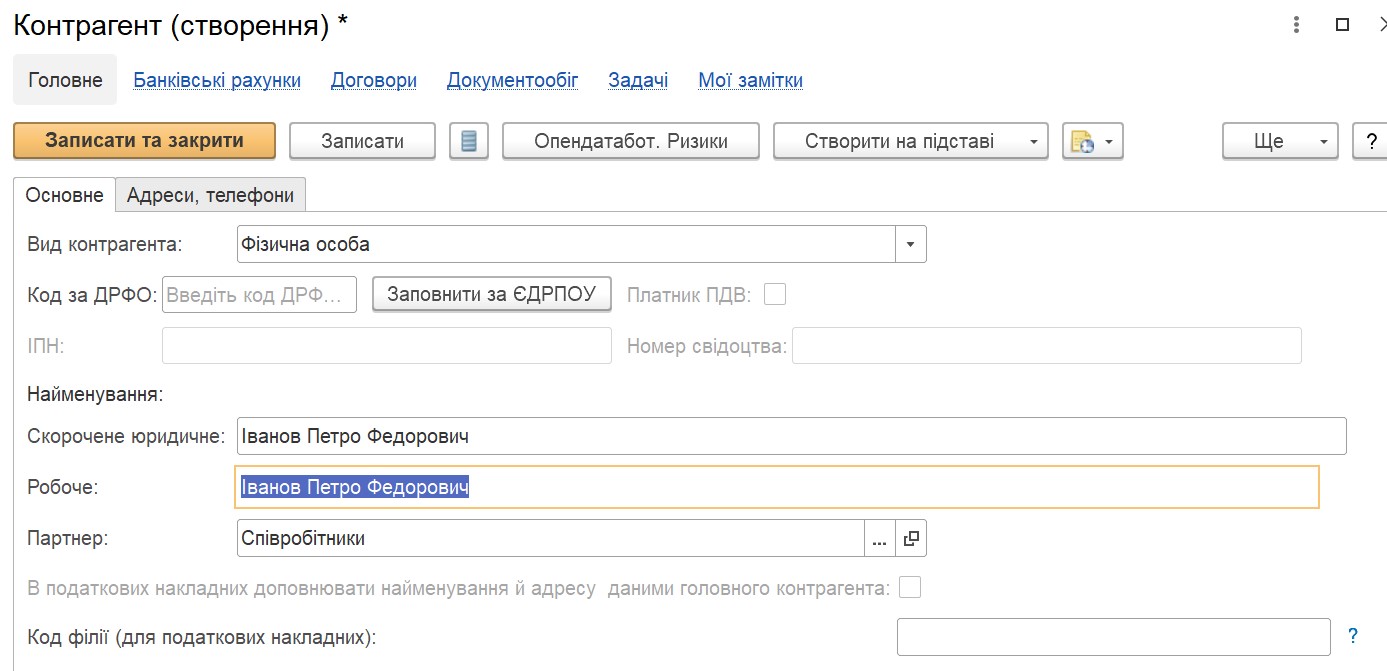Click the Опендатабот. Ризики button

coord(630,141)
